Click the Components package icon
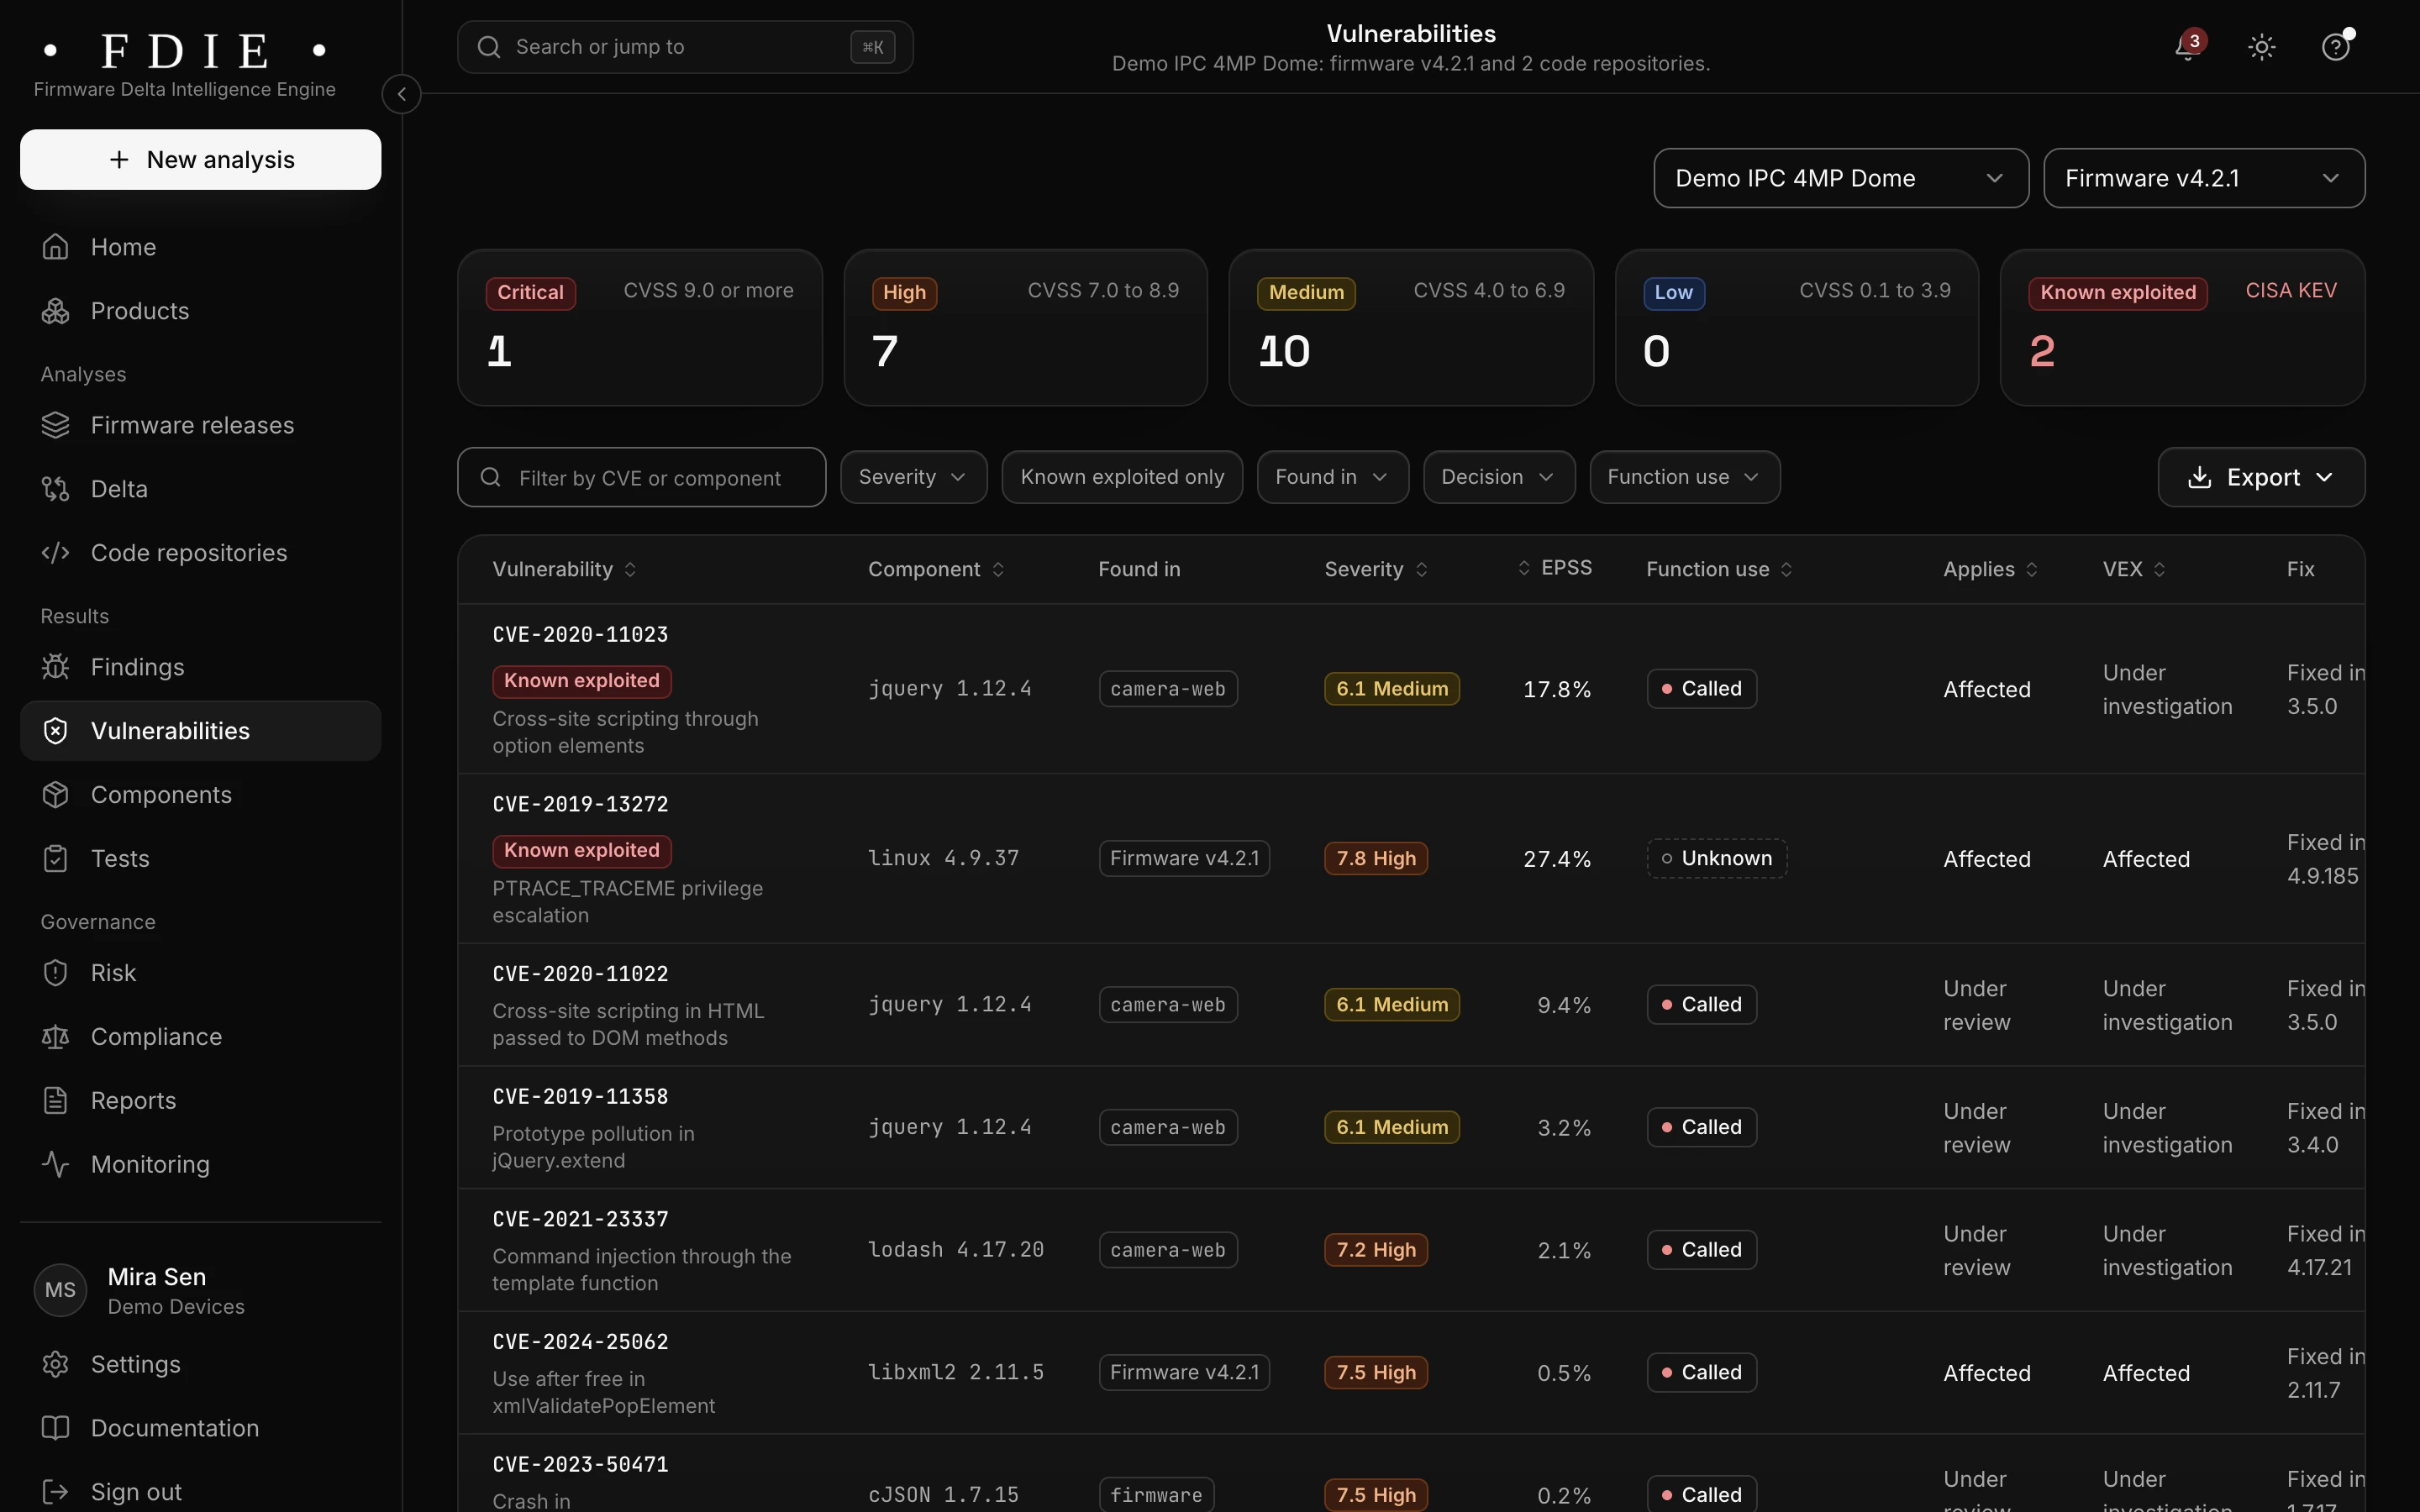The width and height of the screenshot is (2420, 1512). (x=56, y=795)
